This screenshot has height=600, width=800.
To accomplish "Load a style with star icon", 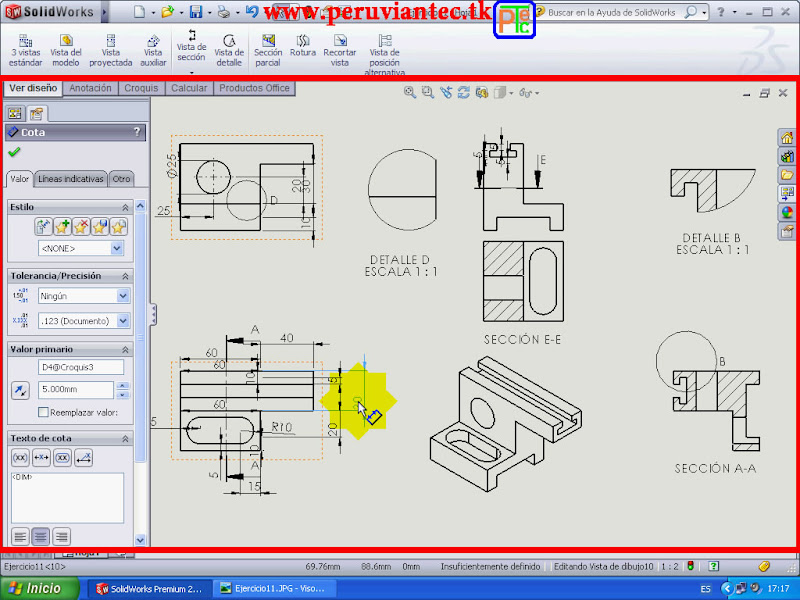I will (118, 227).
